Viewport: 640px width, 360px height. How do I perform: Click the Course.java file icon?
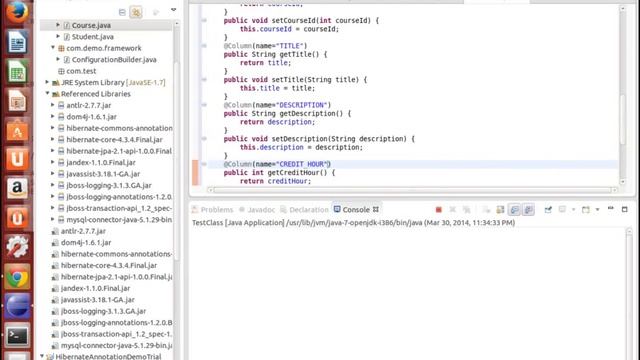[x=67, y=25]
